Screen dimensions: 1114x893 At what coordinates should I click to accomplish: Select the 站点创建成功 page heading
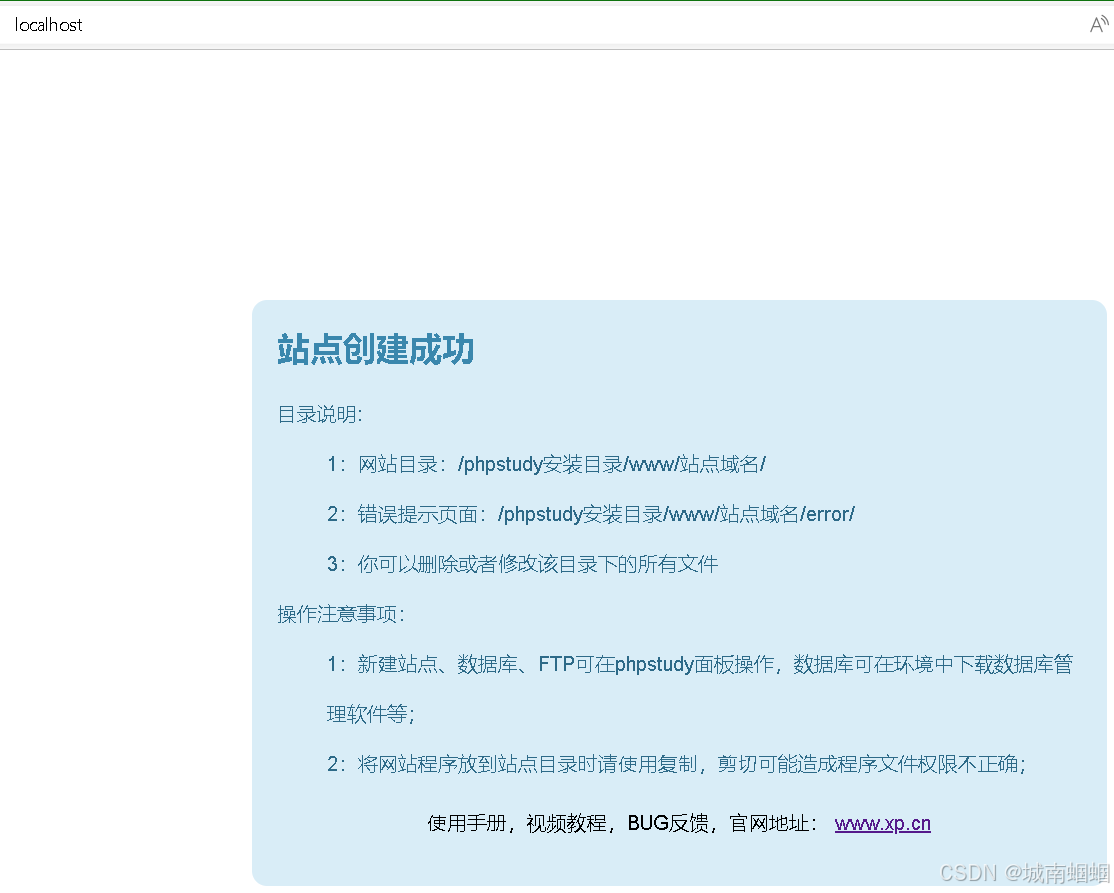375,351
